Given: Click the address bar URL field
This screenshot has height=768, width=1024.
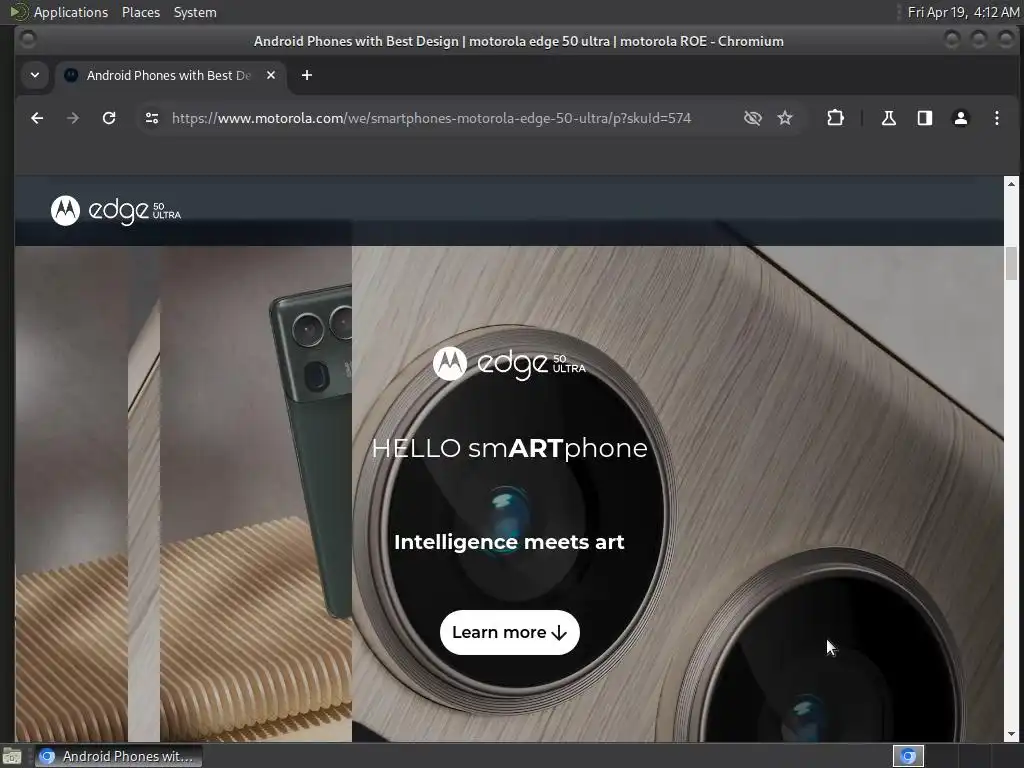Looking at the screenshot, I should click(x=431, y=118).
